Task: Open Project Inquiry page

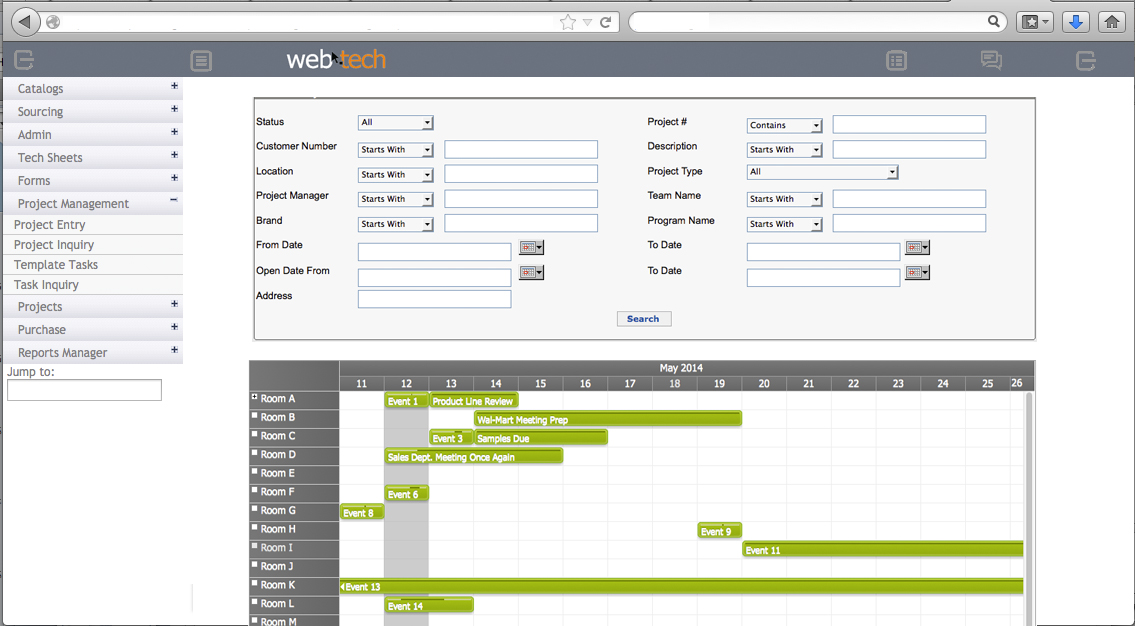Action: pyautogui.click(x=54, y=245)
